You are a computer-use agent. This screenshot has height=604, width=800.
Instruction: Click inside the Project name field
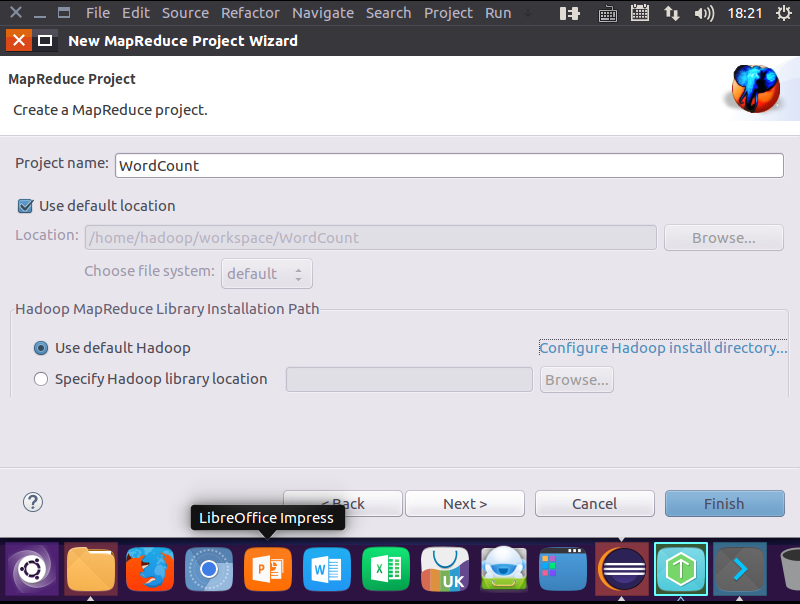pos(400,165)
